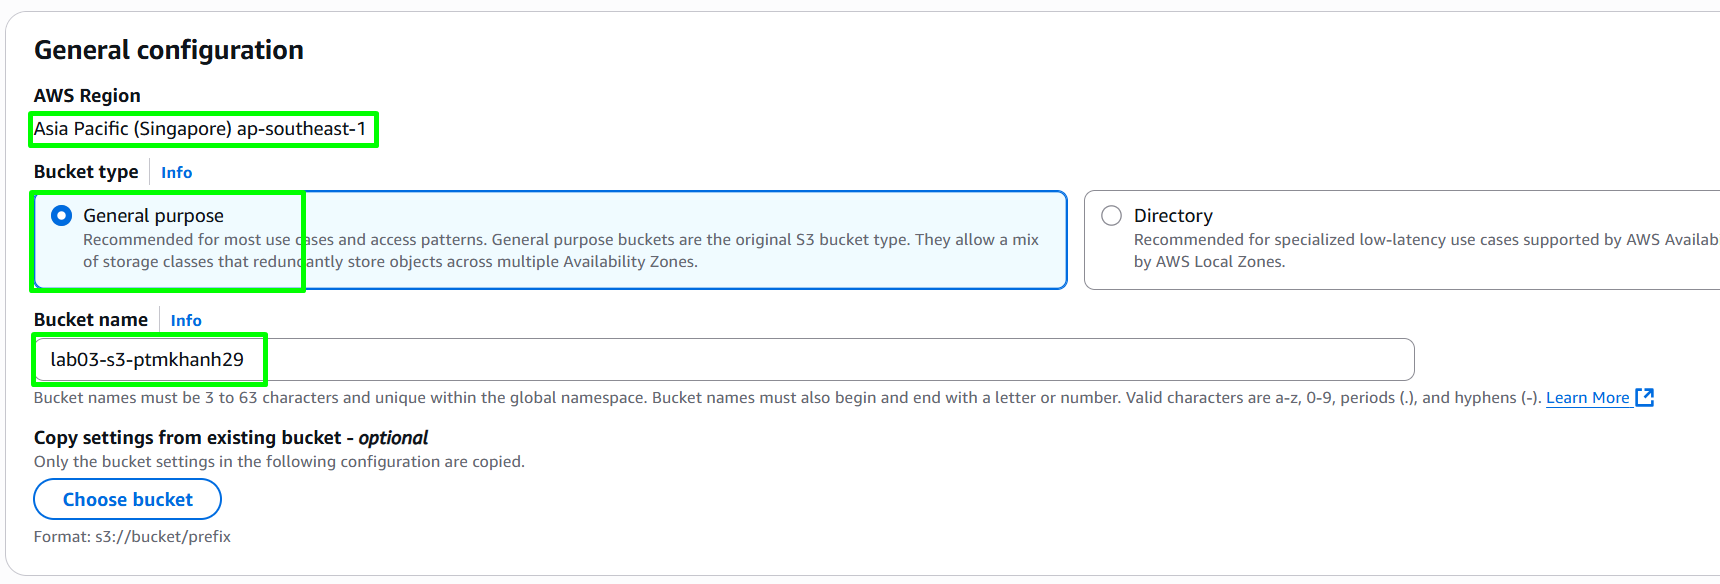Click the General purpose option title label
Image resolution: width=1720 pixels, height=584 pixels.
(153, 216)
